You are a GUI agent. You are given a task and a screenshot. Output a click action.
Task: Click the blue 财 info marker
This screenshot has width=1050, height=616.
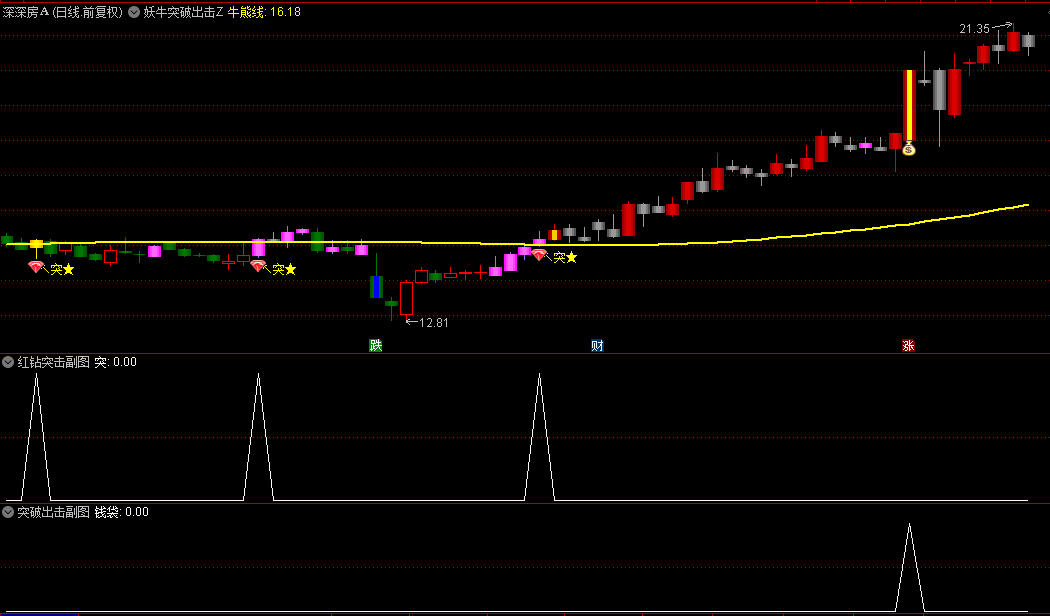[597, 345]
